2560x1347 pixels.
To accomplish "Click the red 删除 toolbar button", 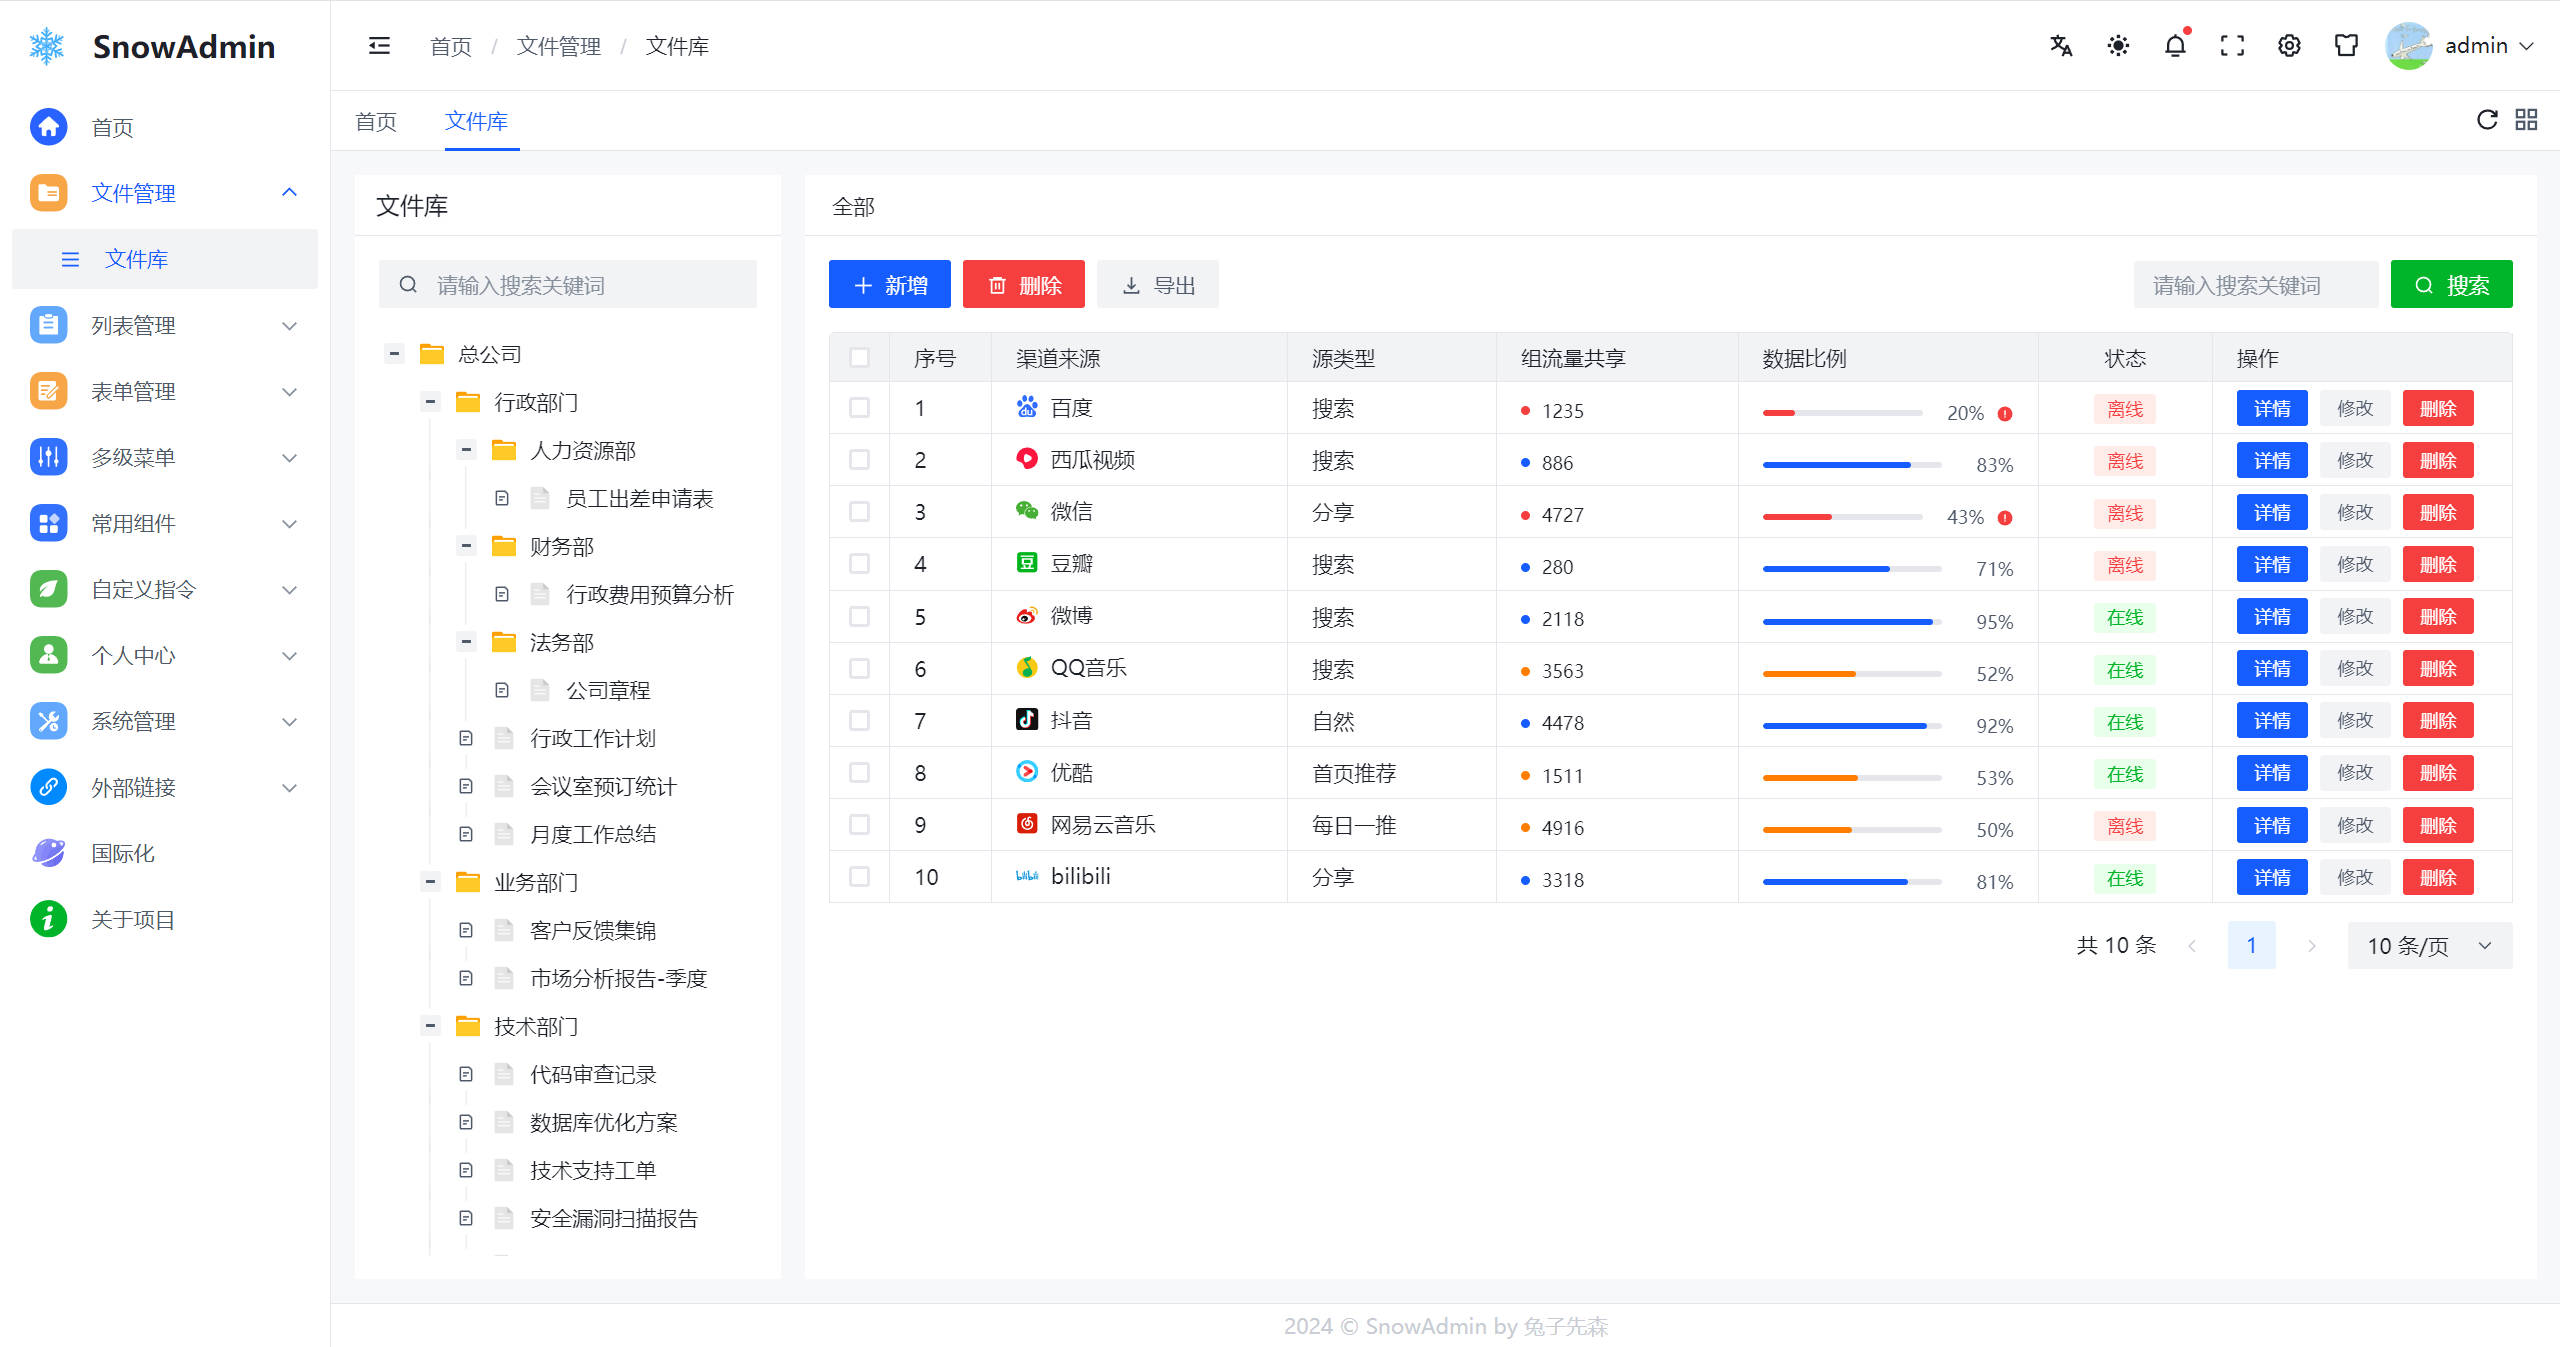I will point(1024,285).
